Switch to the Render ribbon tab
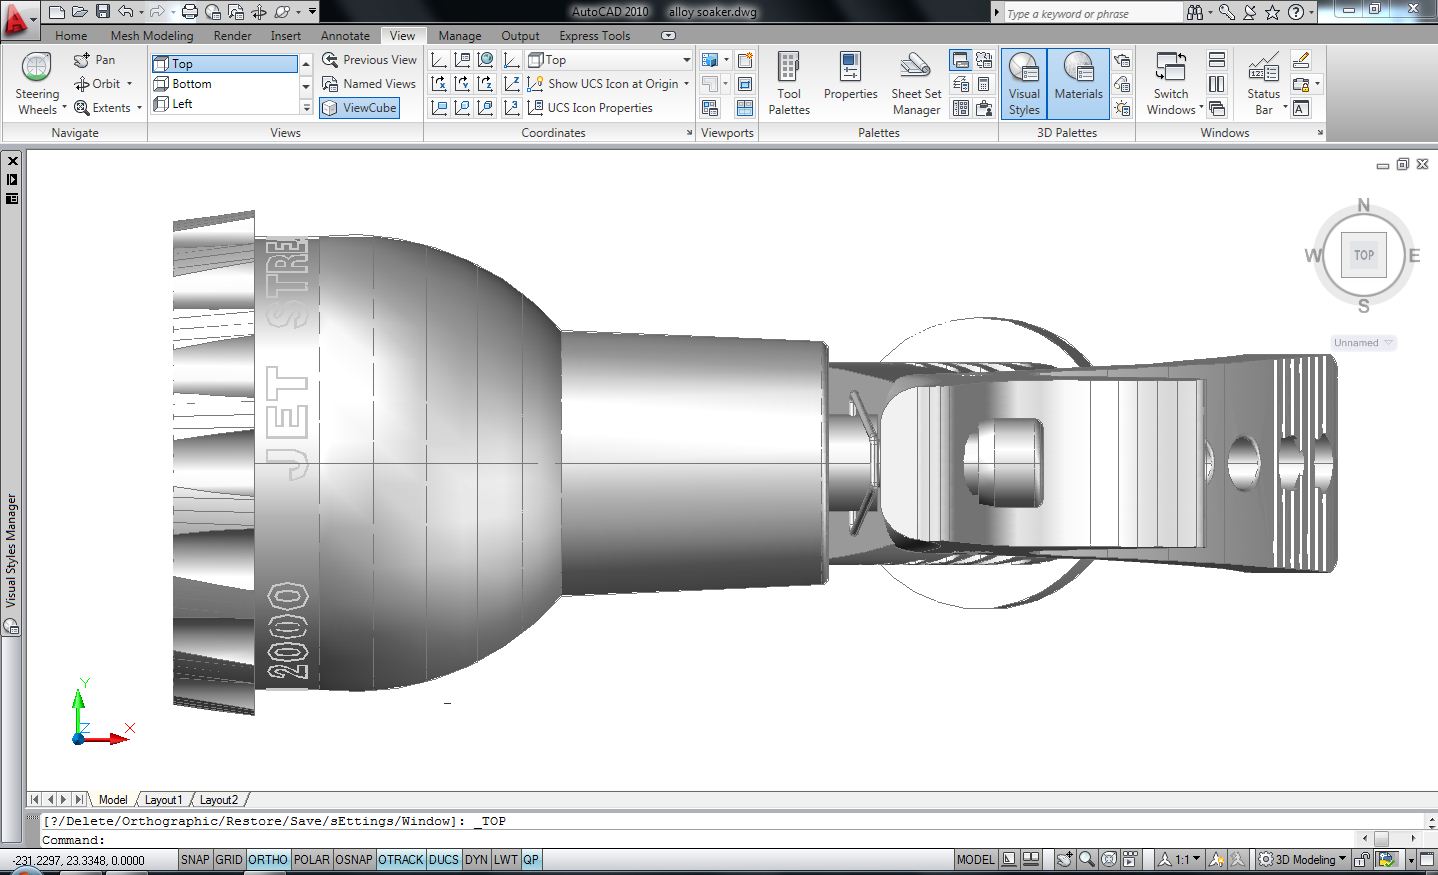This screenshot has width=1438, height=875. [232, 36]
